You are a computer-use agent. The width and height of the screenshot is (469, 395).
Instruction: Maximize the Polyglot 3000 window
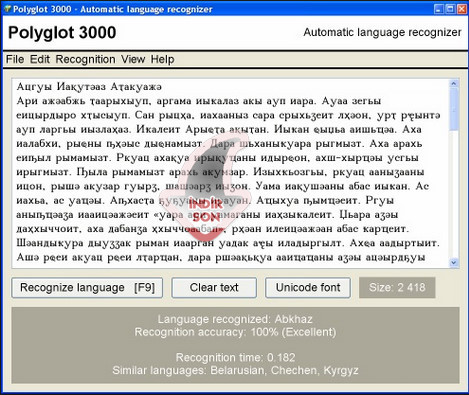pos(450,9)
